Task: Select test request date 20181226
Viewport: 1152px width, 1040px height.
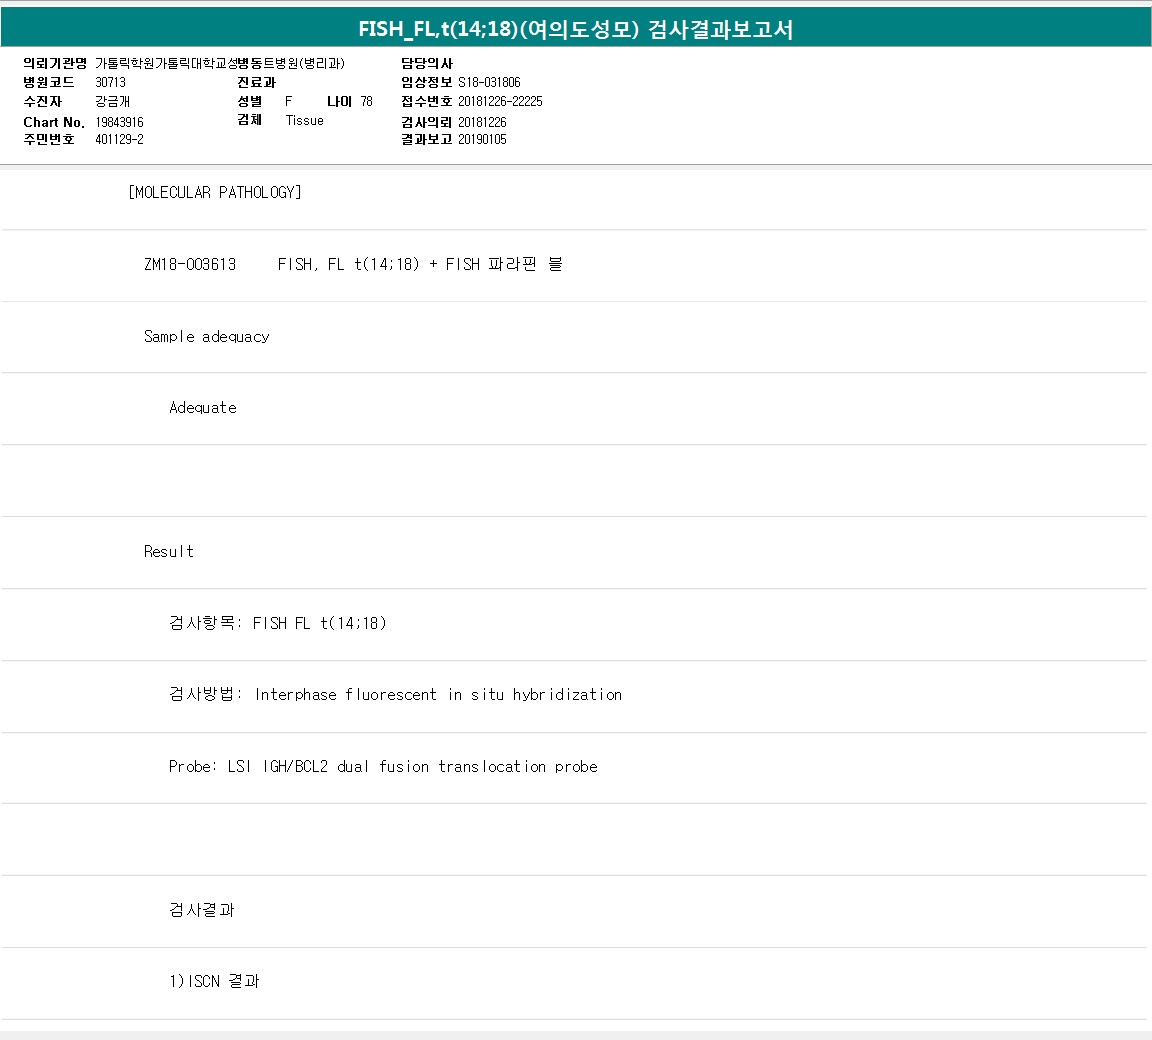Action: click(x=482, y=122)
